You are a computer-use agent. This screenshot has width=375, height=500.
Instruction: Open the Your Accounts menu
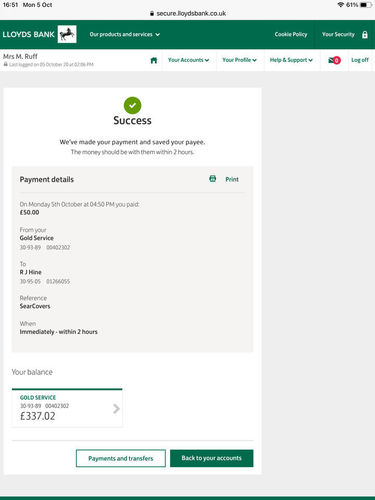click(x=188, y=60)
